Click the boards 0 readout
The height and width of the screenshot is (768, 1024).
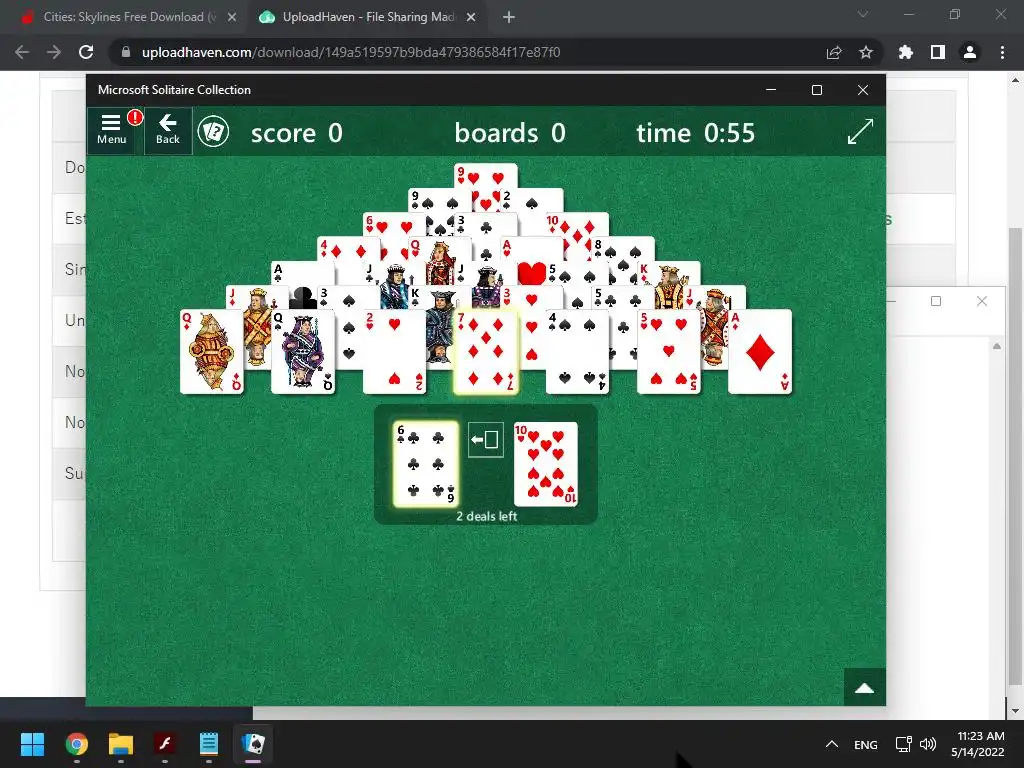[510, 133]
